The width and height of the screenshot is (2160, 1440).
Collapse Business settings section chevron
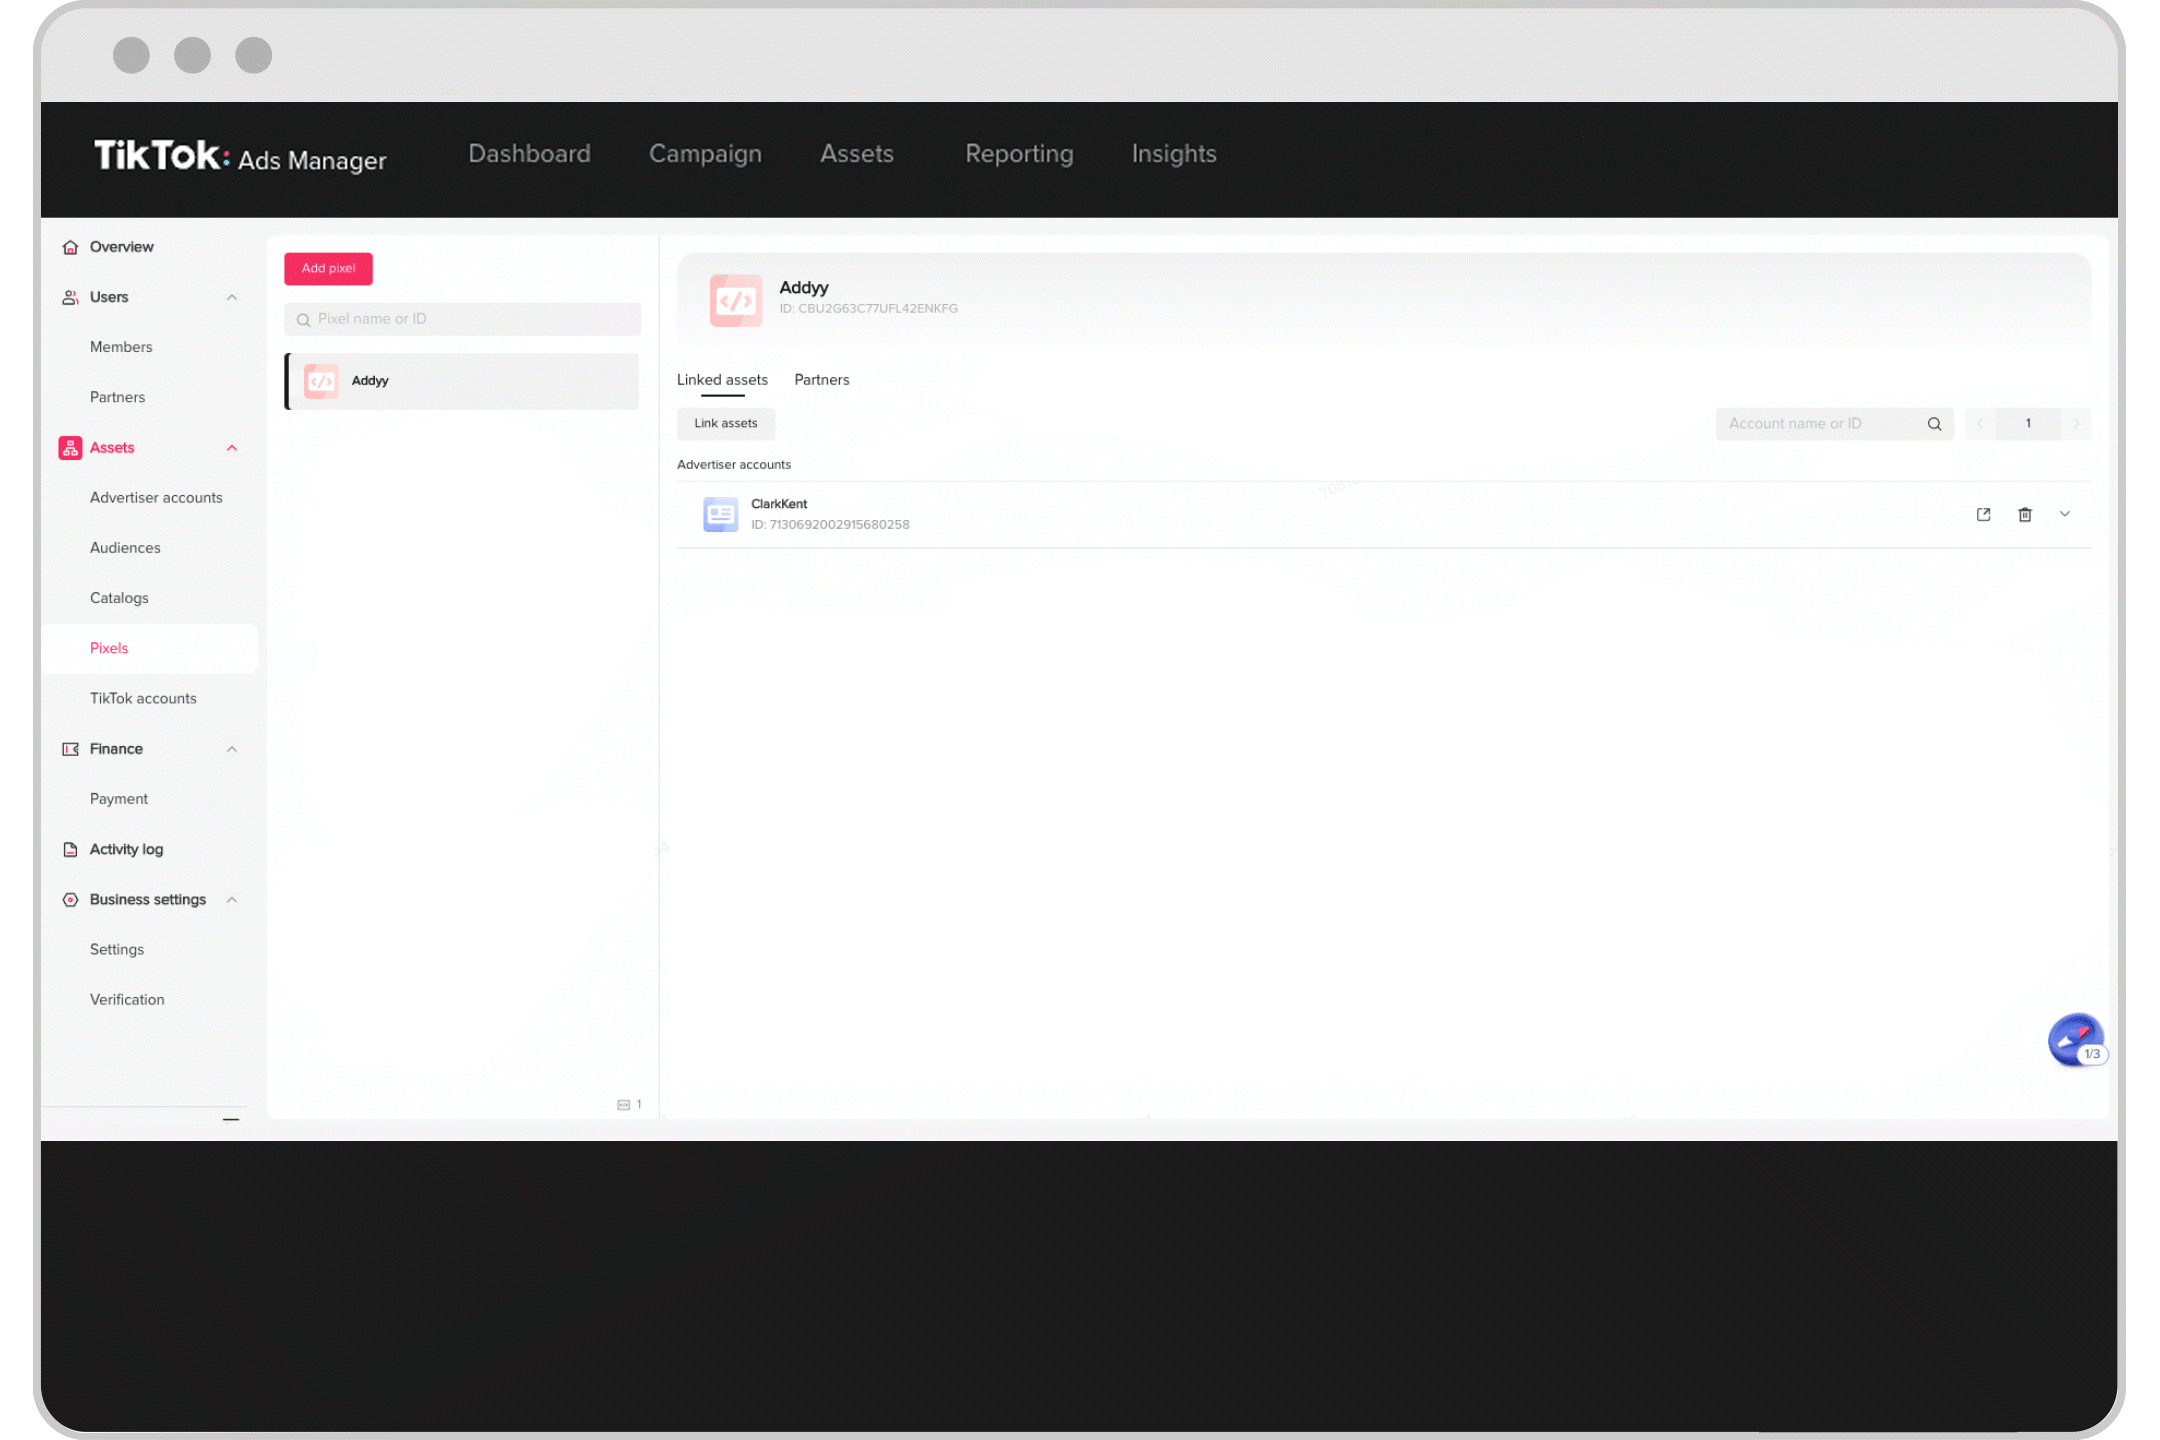(x=232, y=899)
